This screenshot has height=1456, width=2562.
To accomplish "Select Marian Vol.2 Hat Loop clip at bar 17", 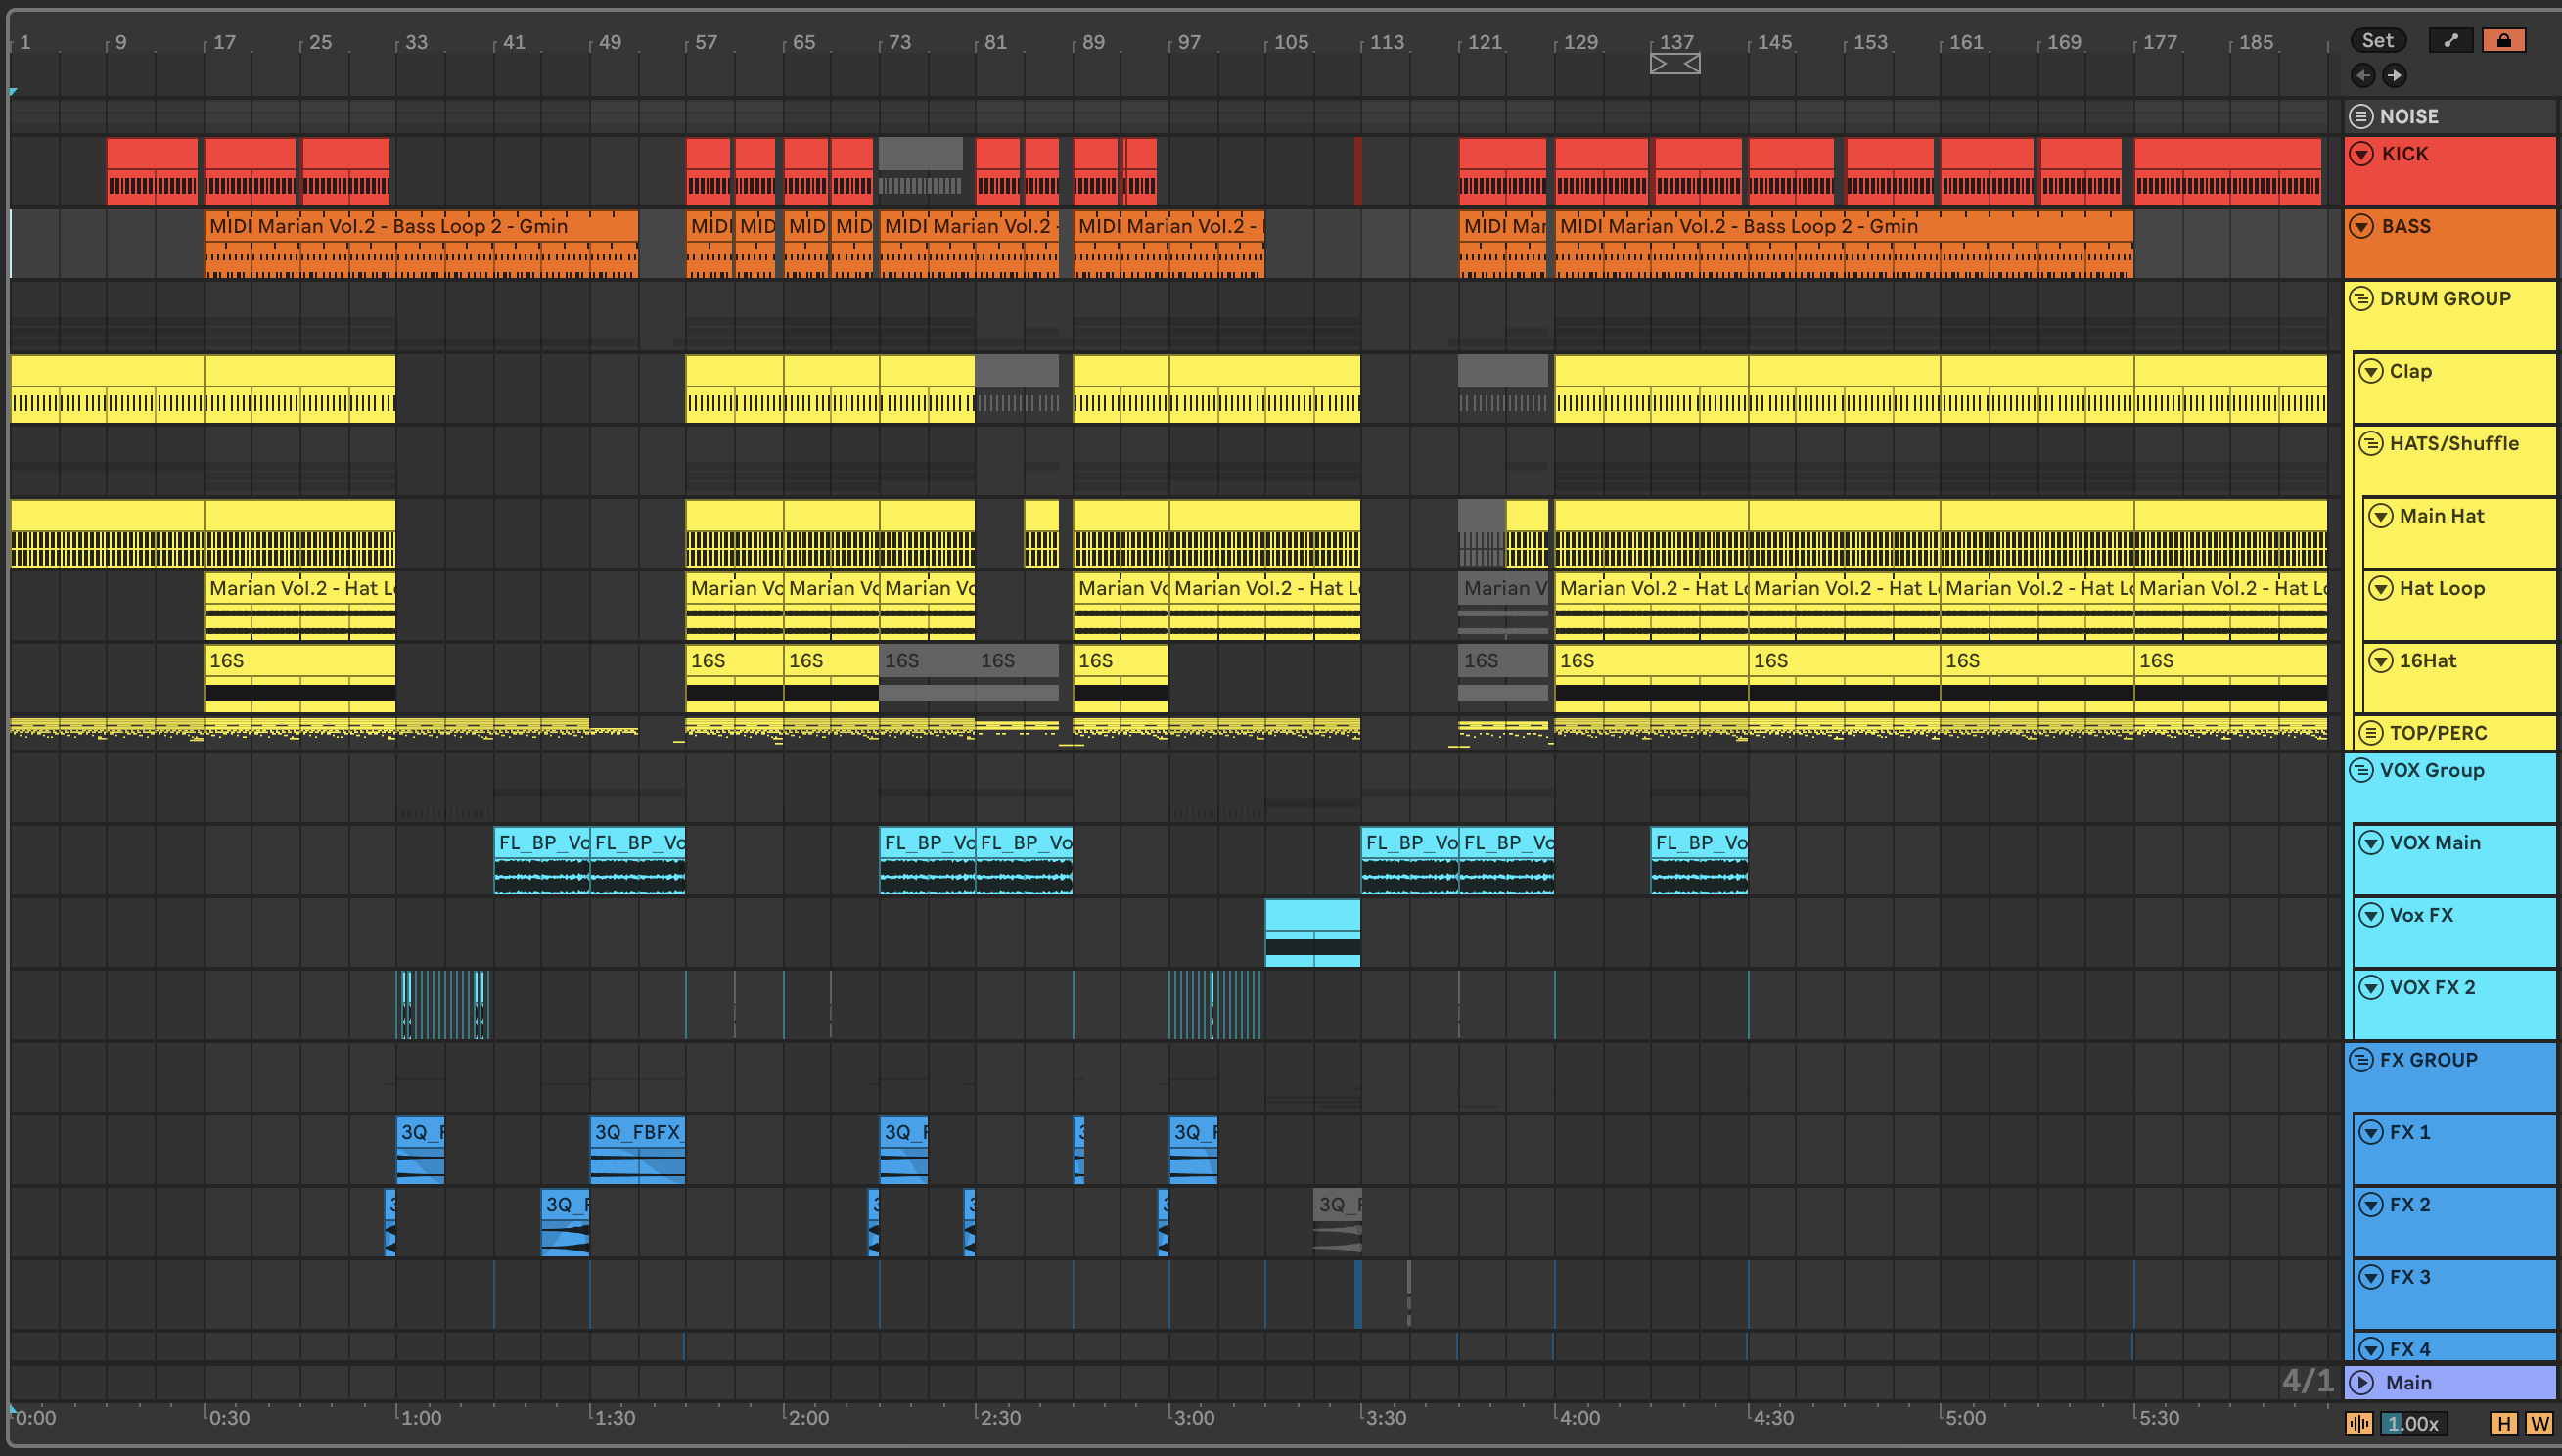I will pyautogui.click(x=300, y=606).
